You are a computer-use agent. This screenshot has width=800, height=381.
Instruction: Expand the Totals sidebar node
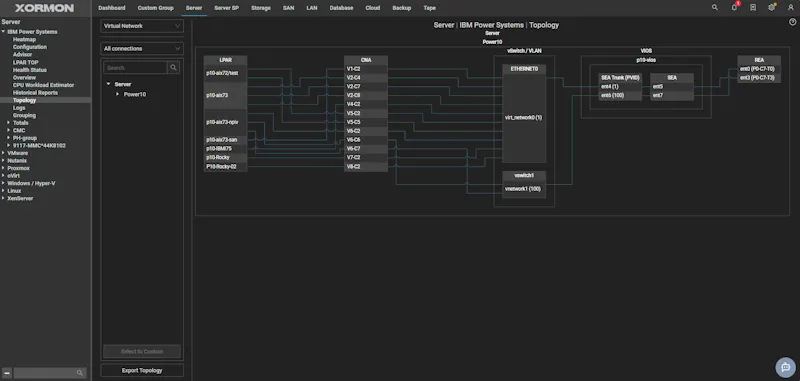click(x=9, y=123)
